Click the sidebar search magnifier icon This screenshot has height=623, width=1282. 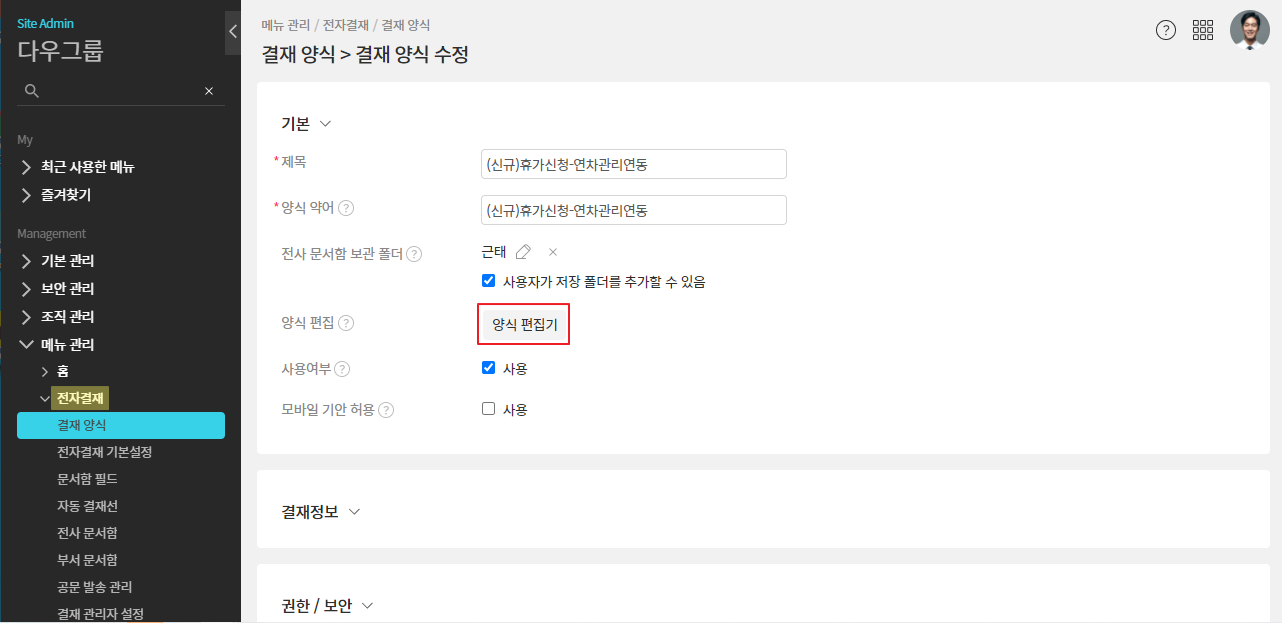click(32, 91)
